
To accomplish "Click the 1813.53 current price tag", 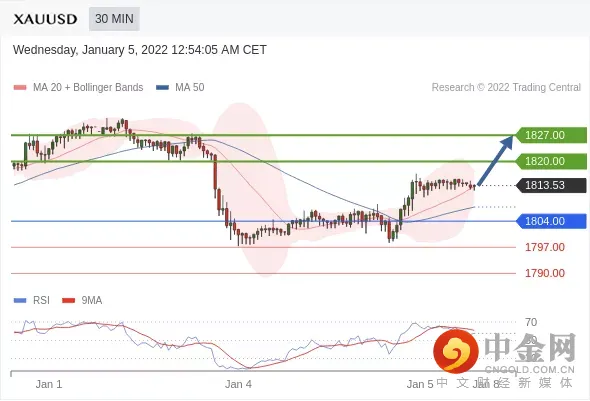I will (x=551, y=185).
